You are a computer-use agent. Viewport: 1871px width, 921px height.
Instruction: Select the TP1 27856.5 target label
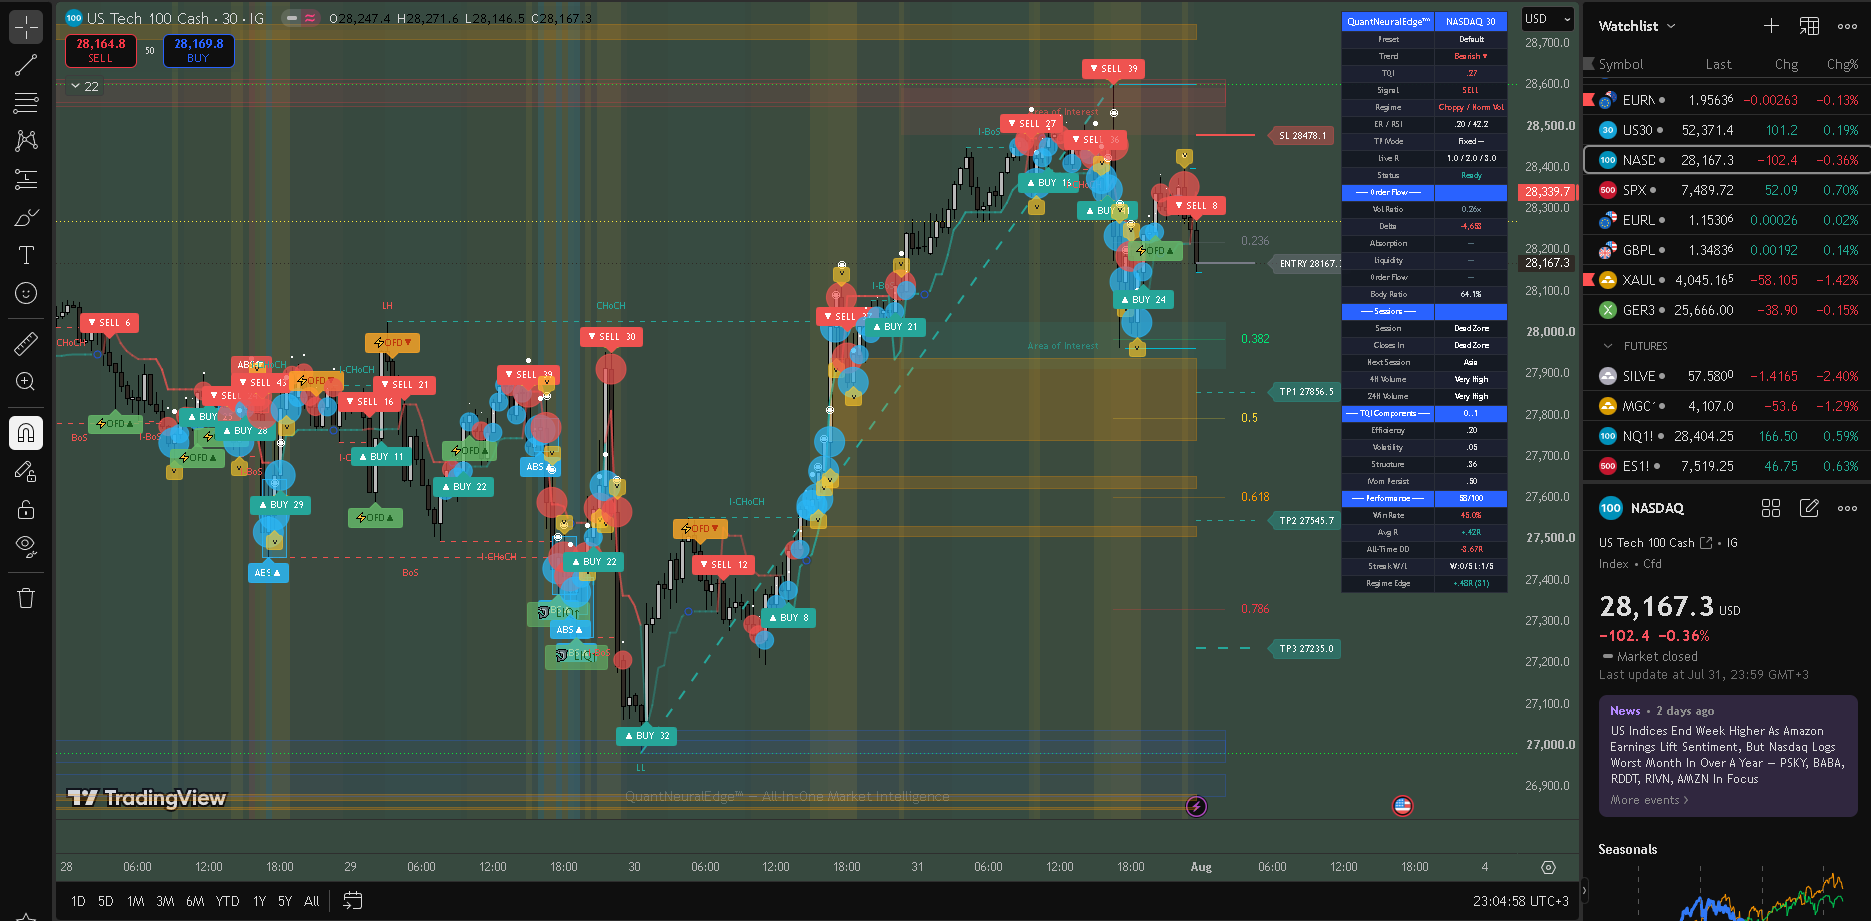[x=1306, y=391]
